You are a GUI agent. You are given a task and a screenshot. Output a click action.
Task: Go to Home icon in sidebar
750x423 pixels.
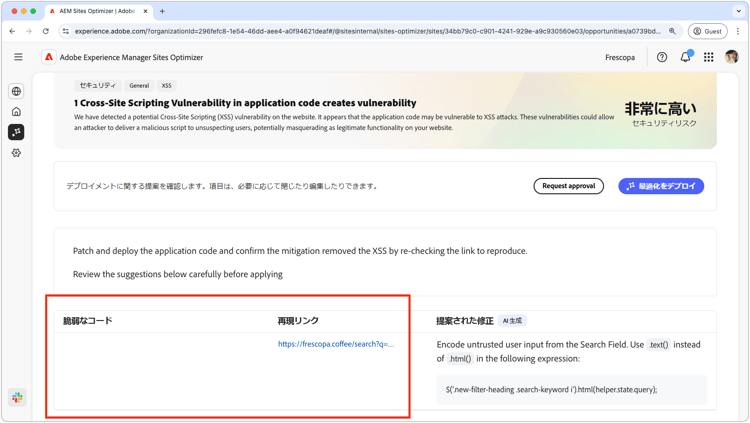tap(16, 111)
